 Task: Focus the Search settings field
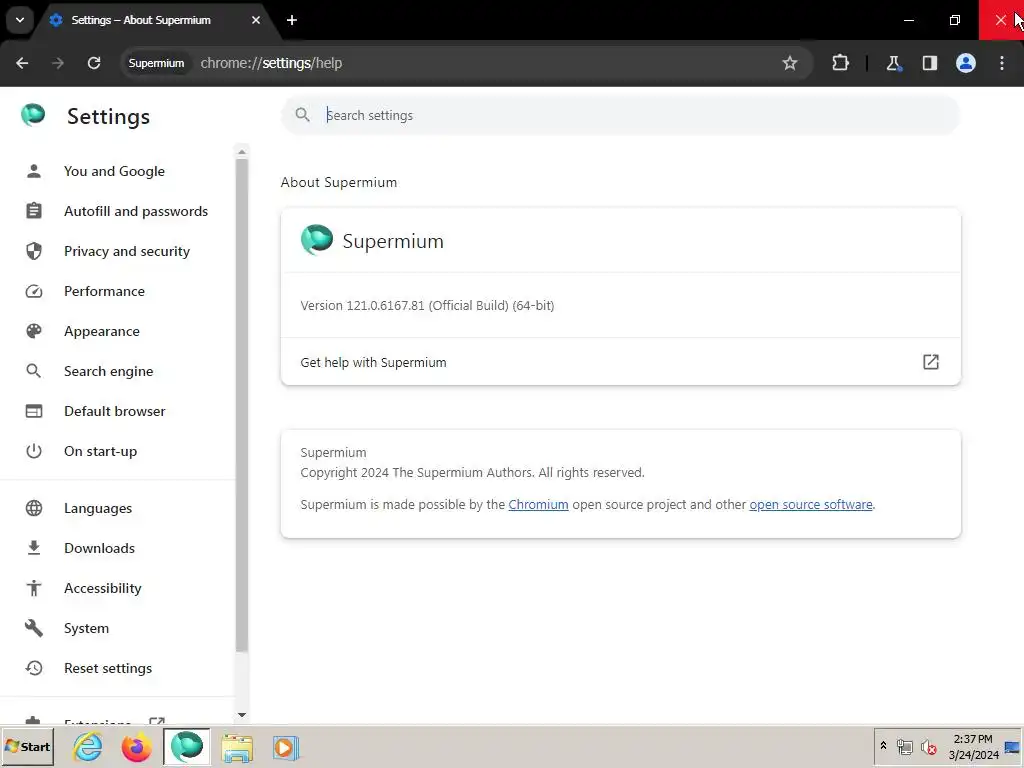pyautogui.click(x=620, y=116)
